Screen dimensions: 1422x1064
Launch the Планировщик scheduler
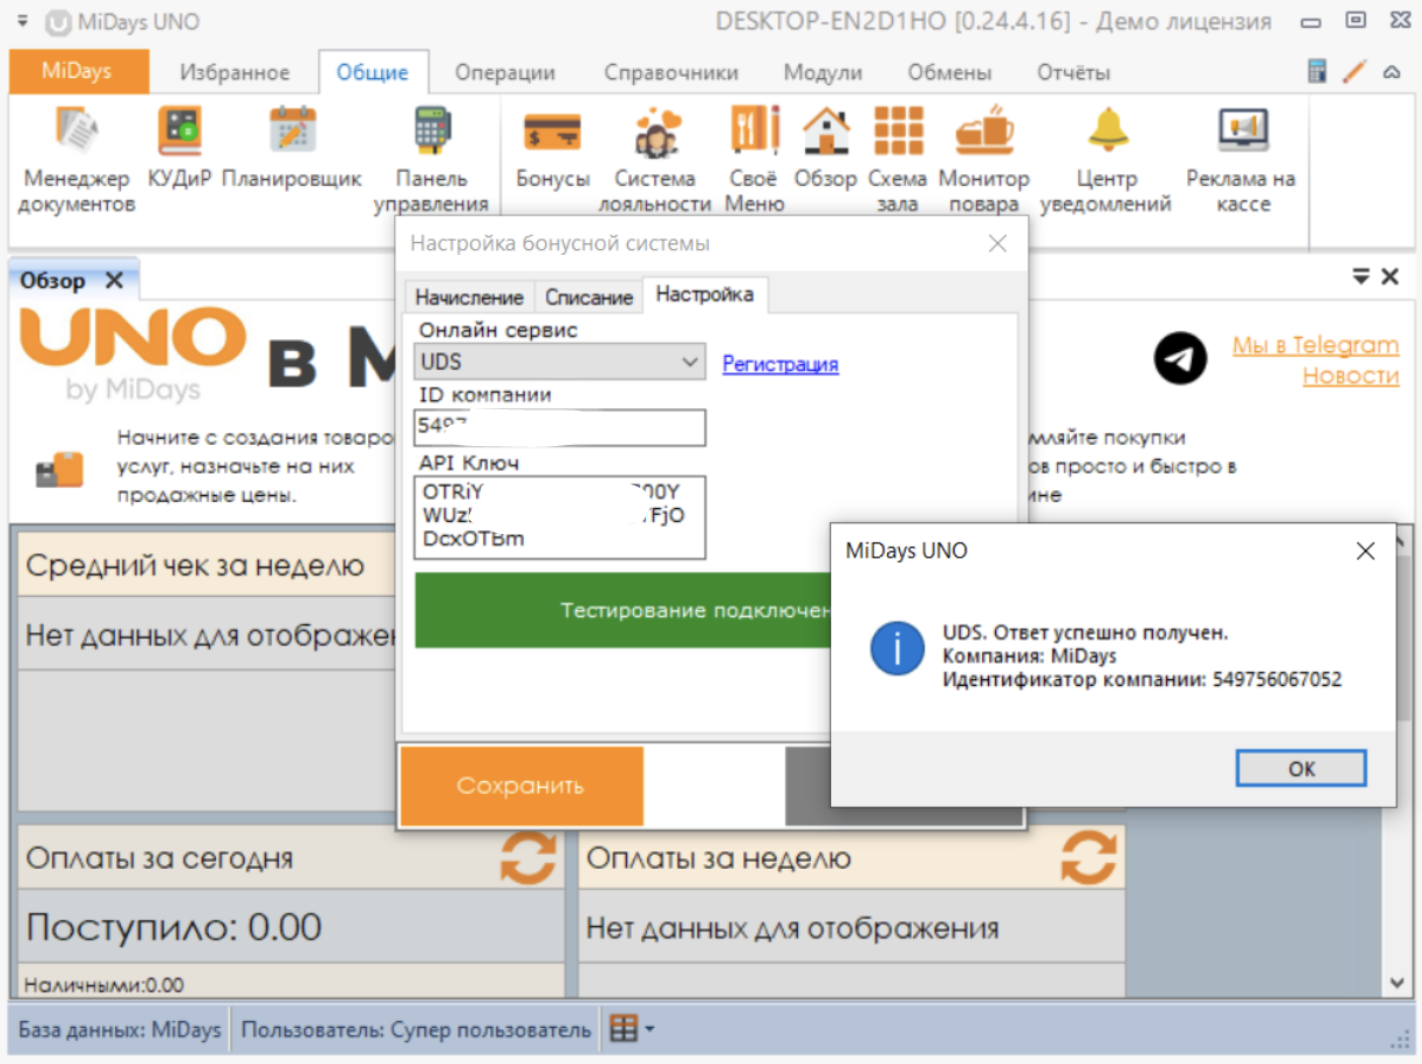coord(292,148)
